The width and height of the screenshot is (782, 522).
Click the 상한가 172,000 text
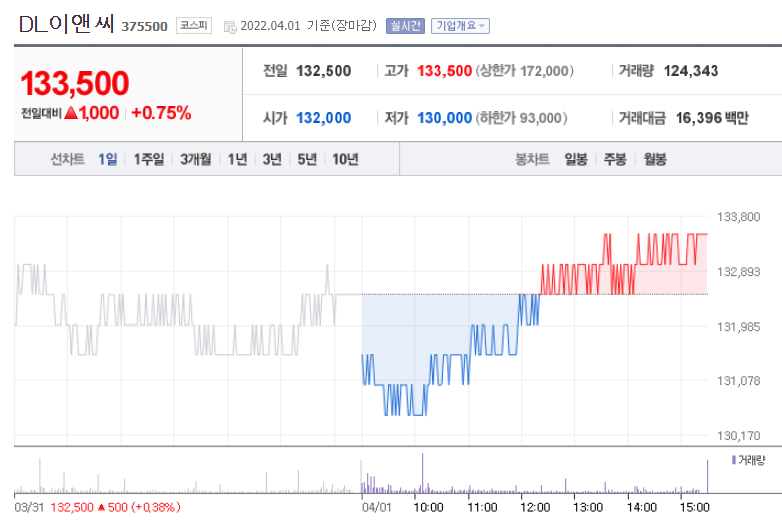point(525,71)
